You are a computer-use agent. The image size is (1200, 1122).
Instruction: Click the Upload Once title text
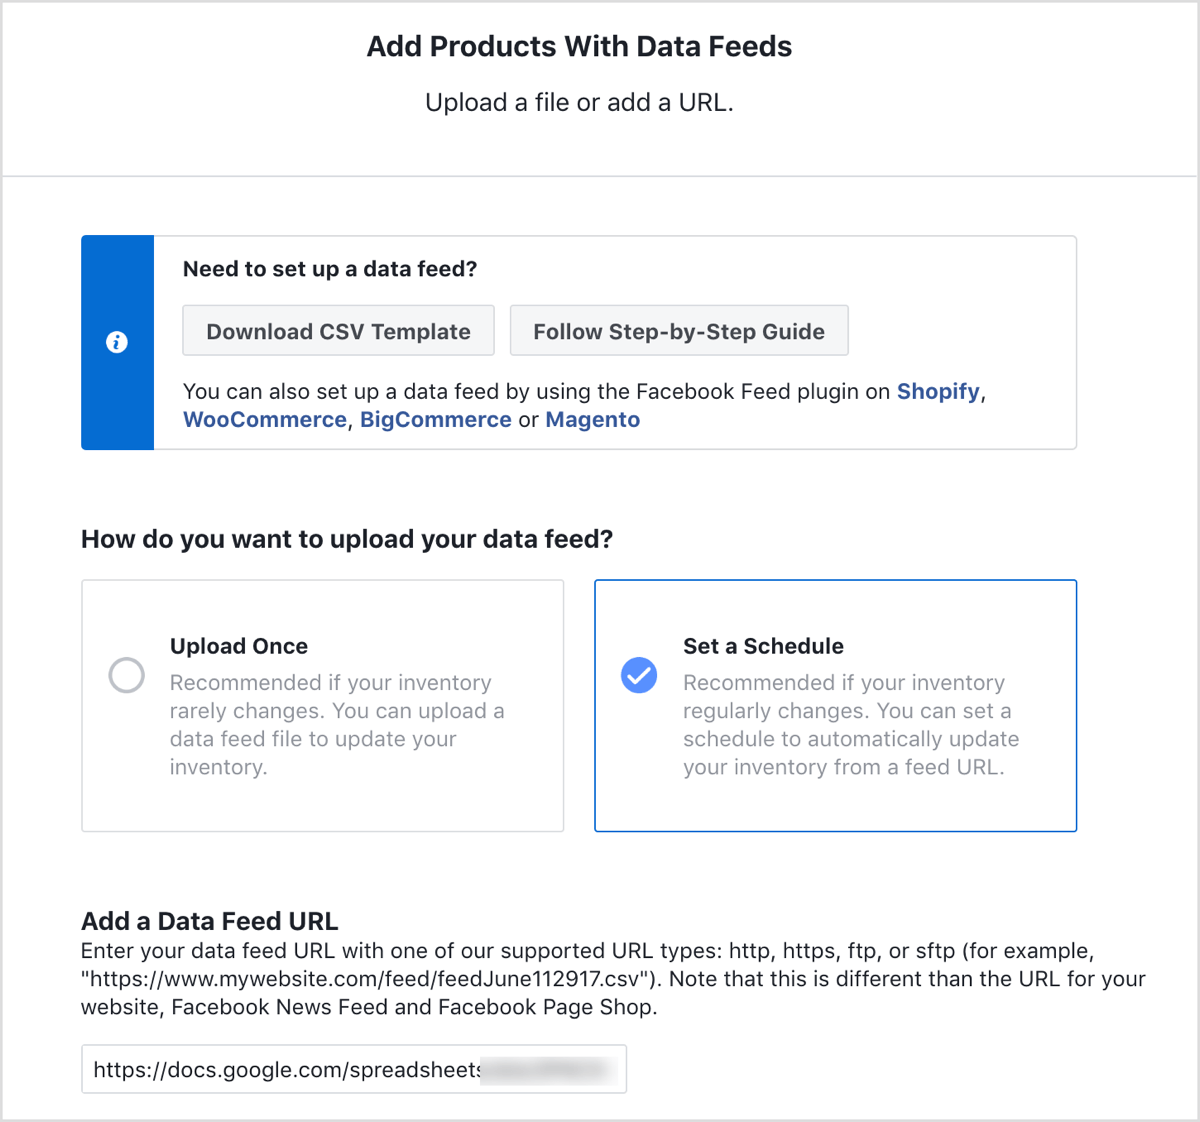[239, 646]
